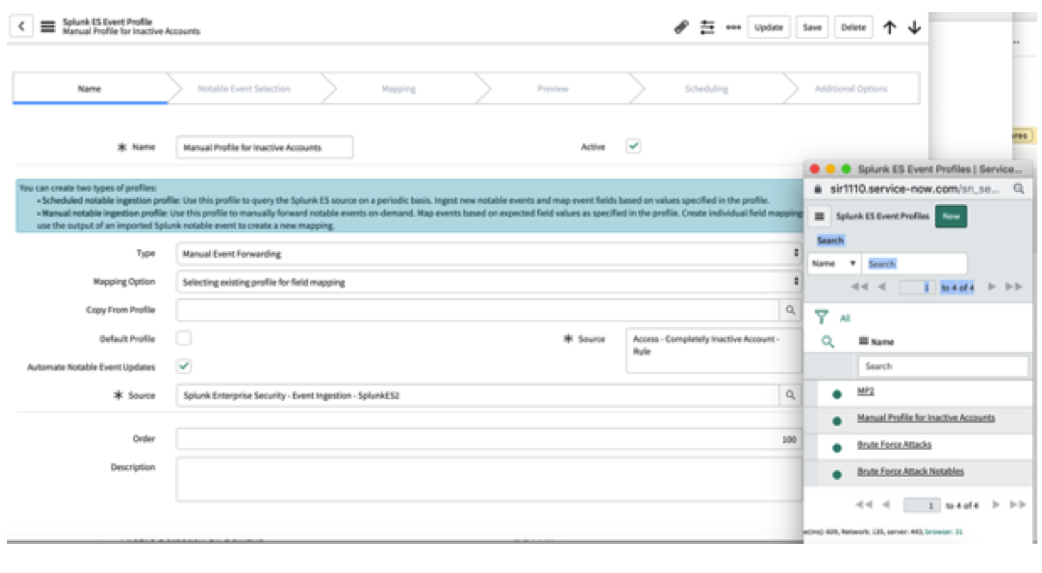Click the Update button
1042x573 pixels.
click(x=769, y=27)
